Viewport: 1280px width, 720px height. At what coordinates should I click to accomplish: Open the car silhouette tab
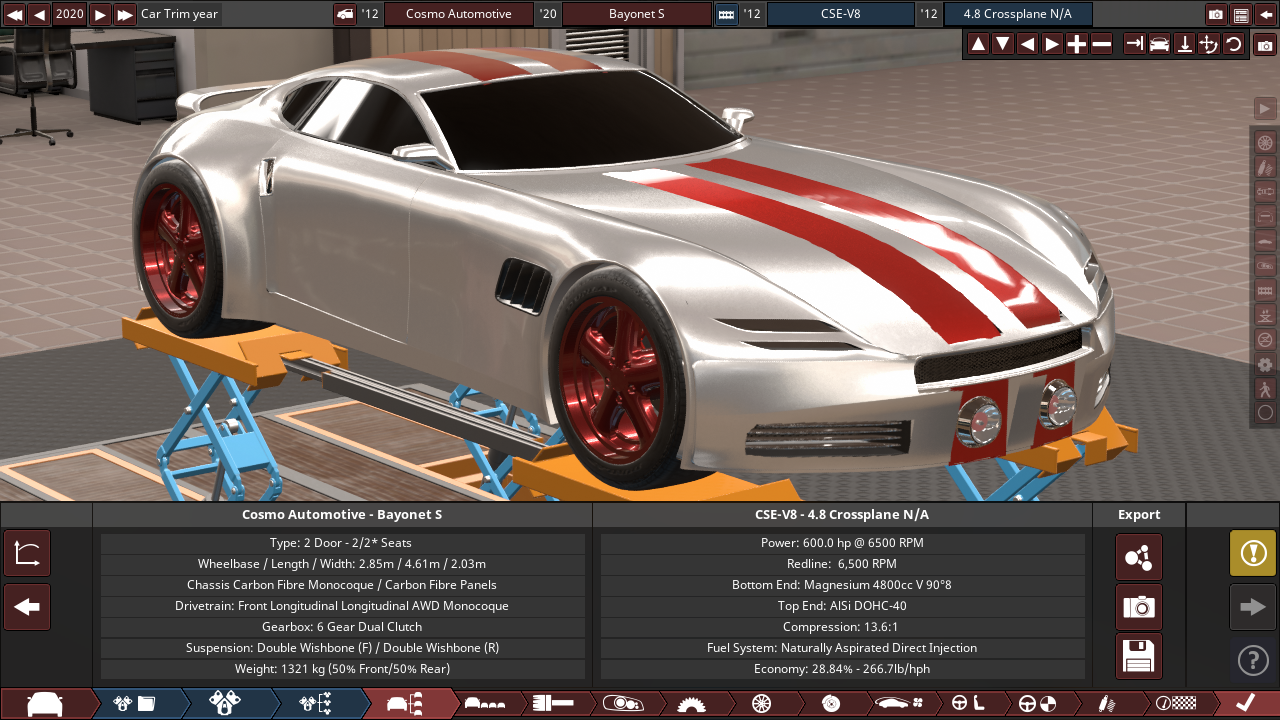click(x=45, y=703)
